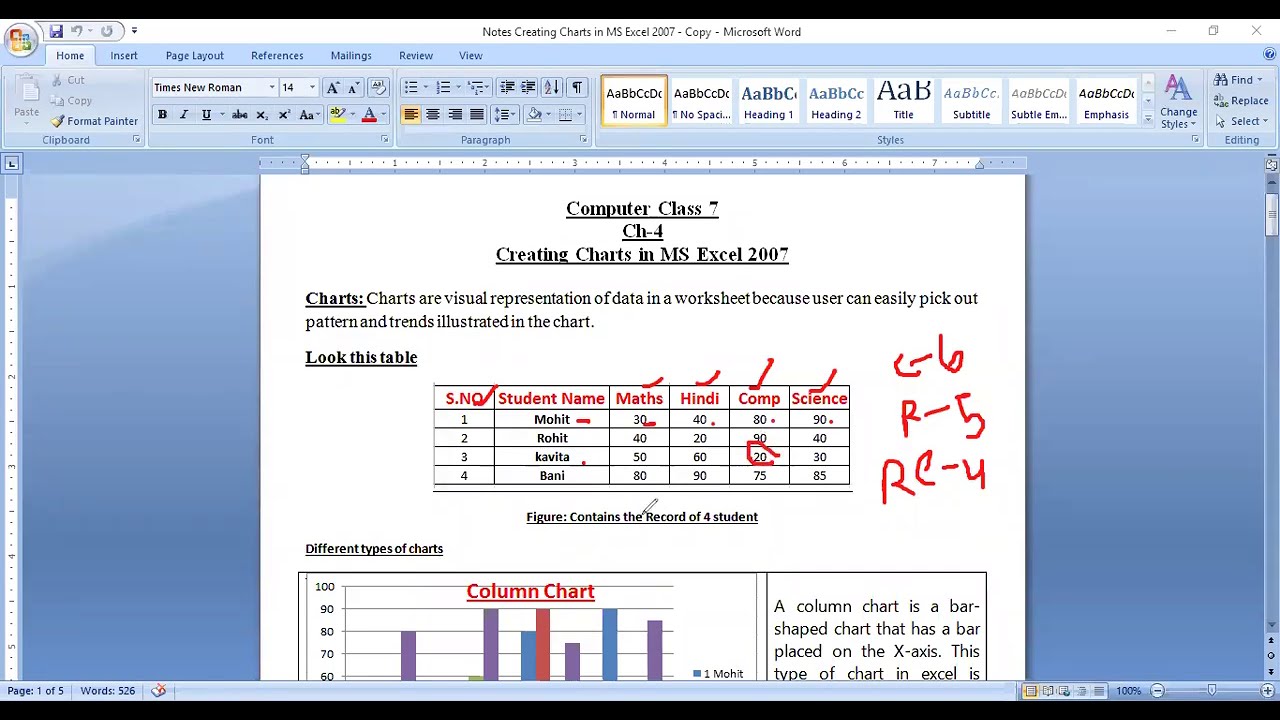Open the Borders dropdown
Viewport: 1280px width, 720px height.
pyautogui.click(x=581, y=115)
